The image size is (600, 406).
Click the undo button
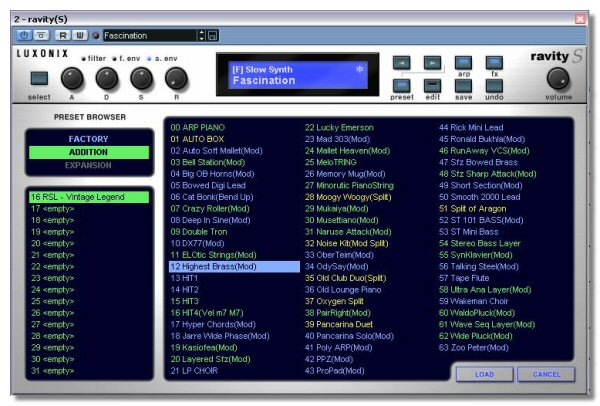(x=494, y=86)
